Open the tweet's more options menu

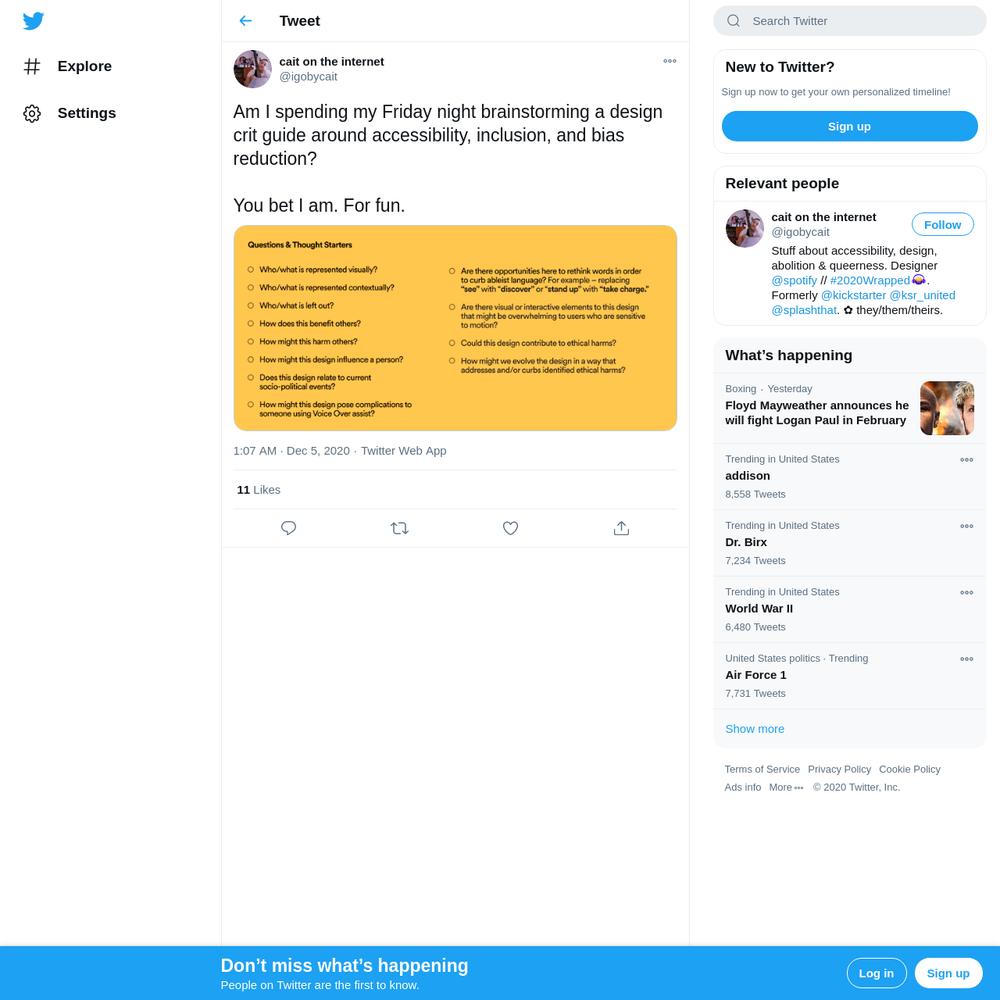click(x=670, y=61)
